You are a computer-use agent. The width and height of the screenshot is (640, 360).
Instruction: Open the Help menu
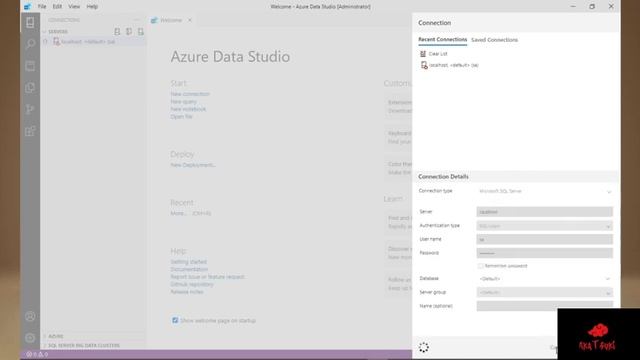[92, 7]
